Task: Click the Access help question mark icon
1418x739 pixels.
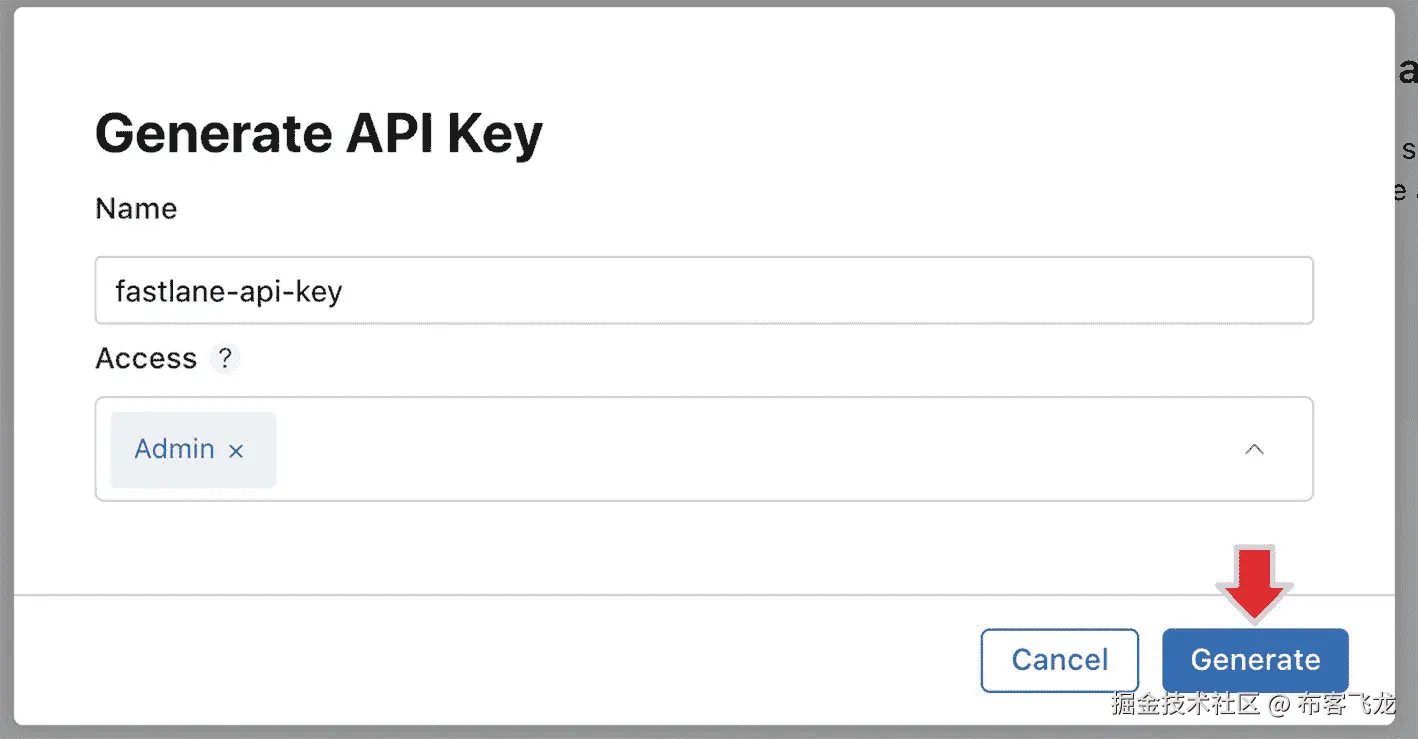Action: [225, 358]
